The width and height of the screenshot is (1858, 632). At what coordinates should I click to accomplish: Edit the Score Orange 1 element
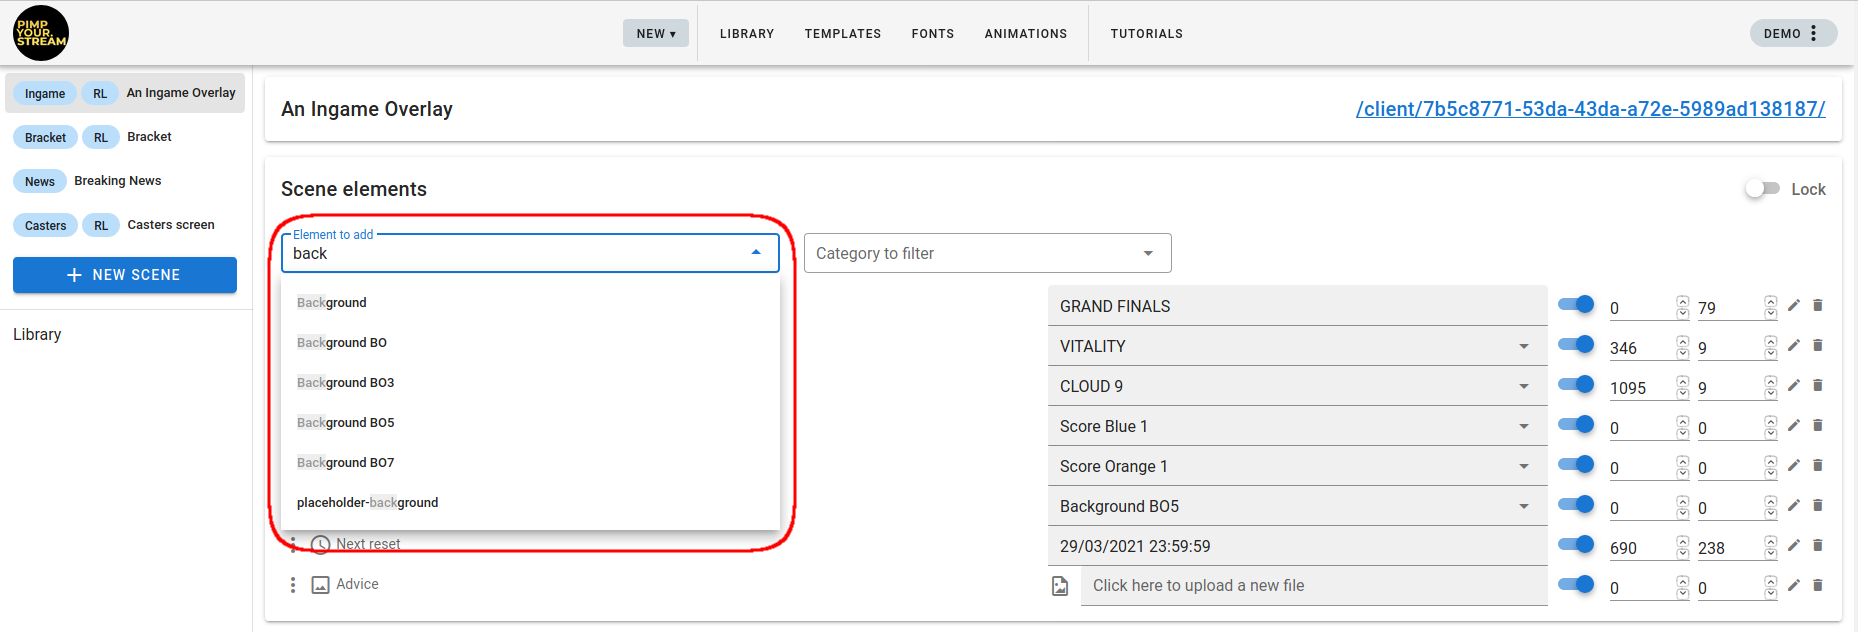click(x=1794, y=466)
